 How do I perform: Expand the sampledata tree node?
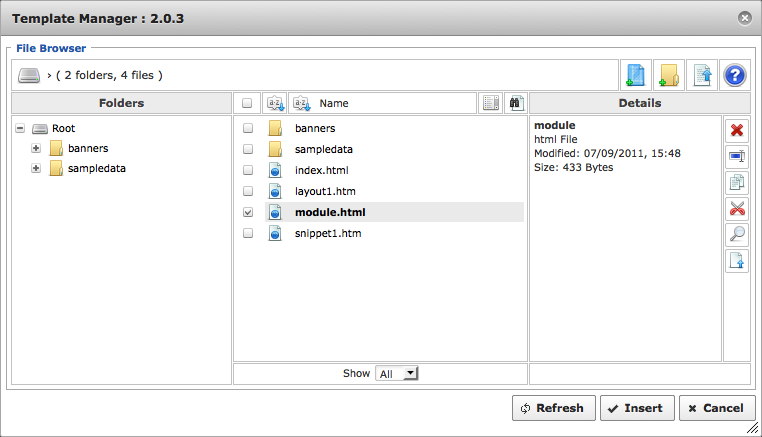(36, 168)
